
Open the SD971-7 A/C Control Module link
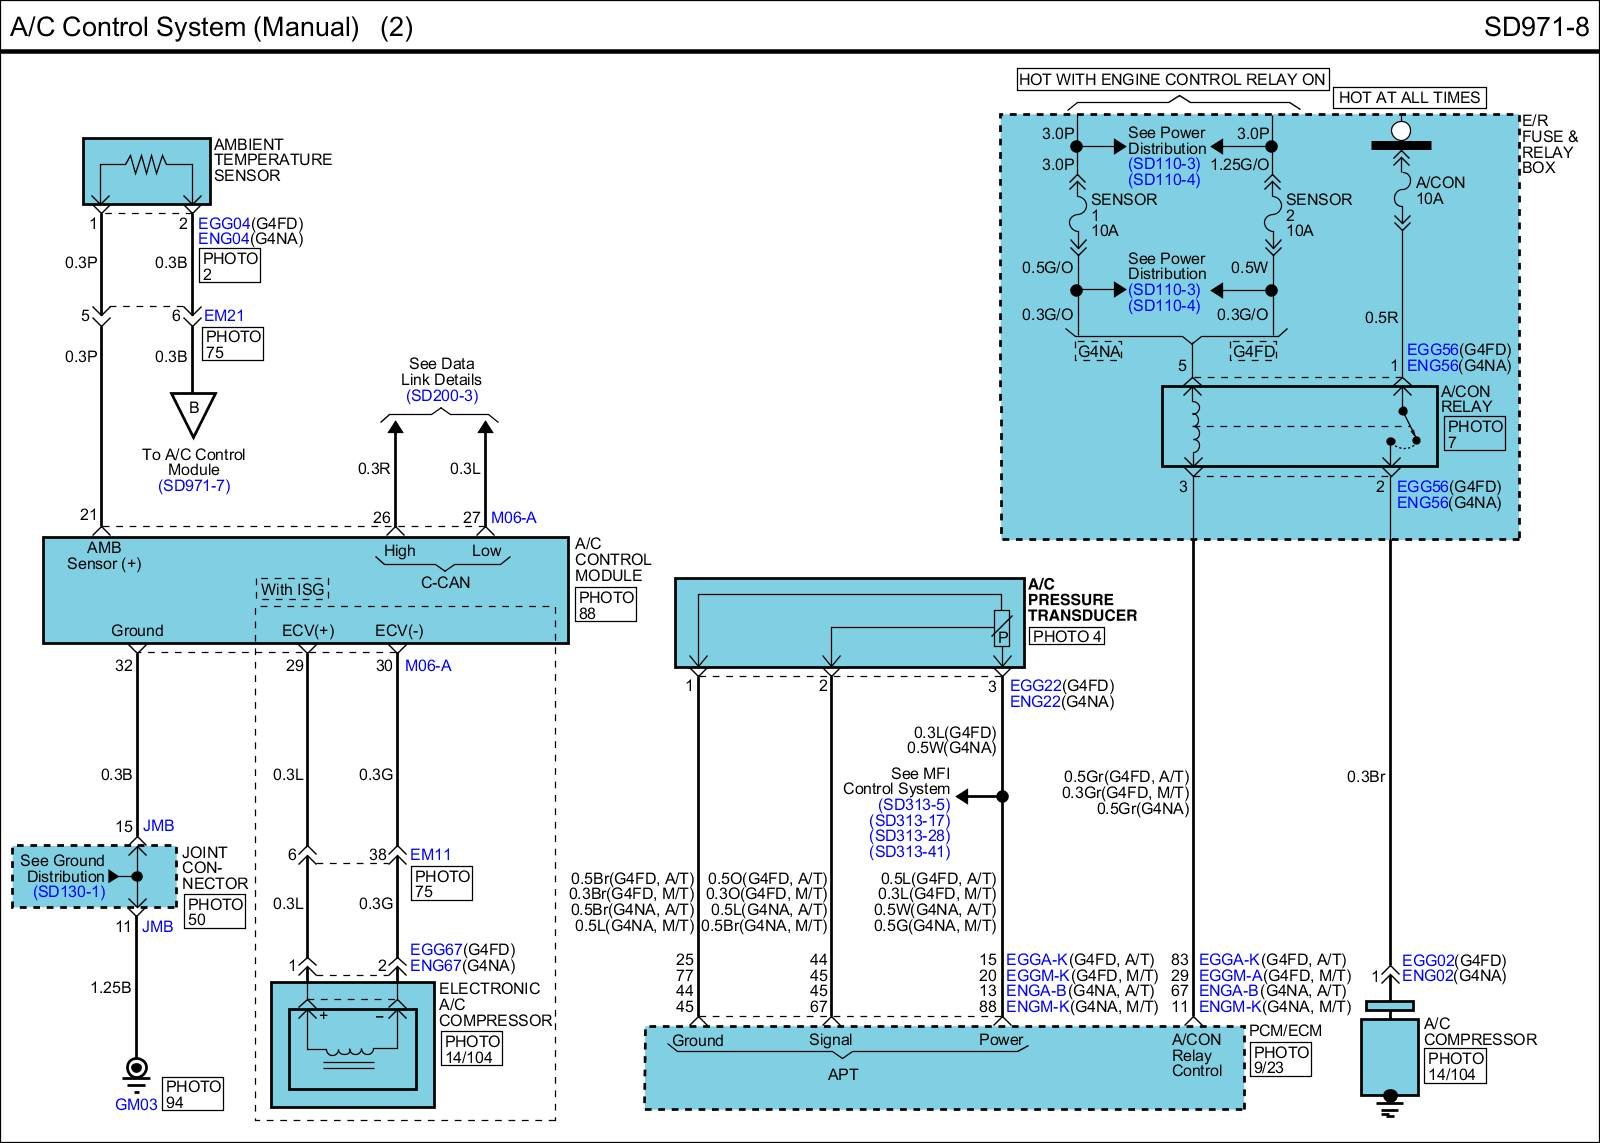pyautogui.click(x=194, y=486)
